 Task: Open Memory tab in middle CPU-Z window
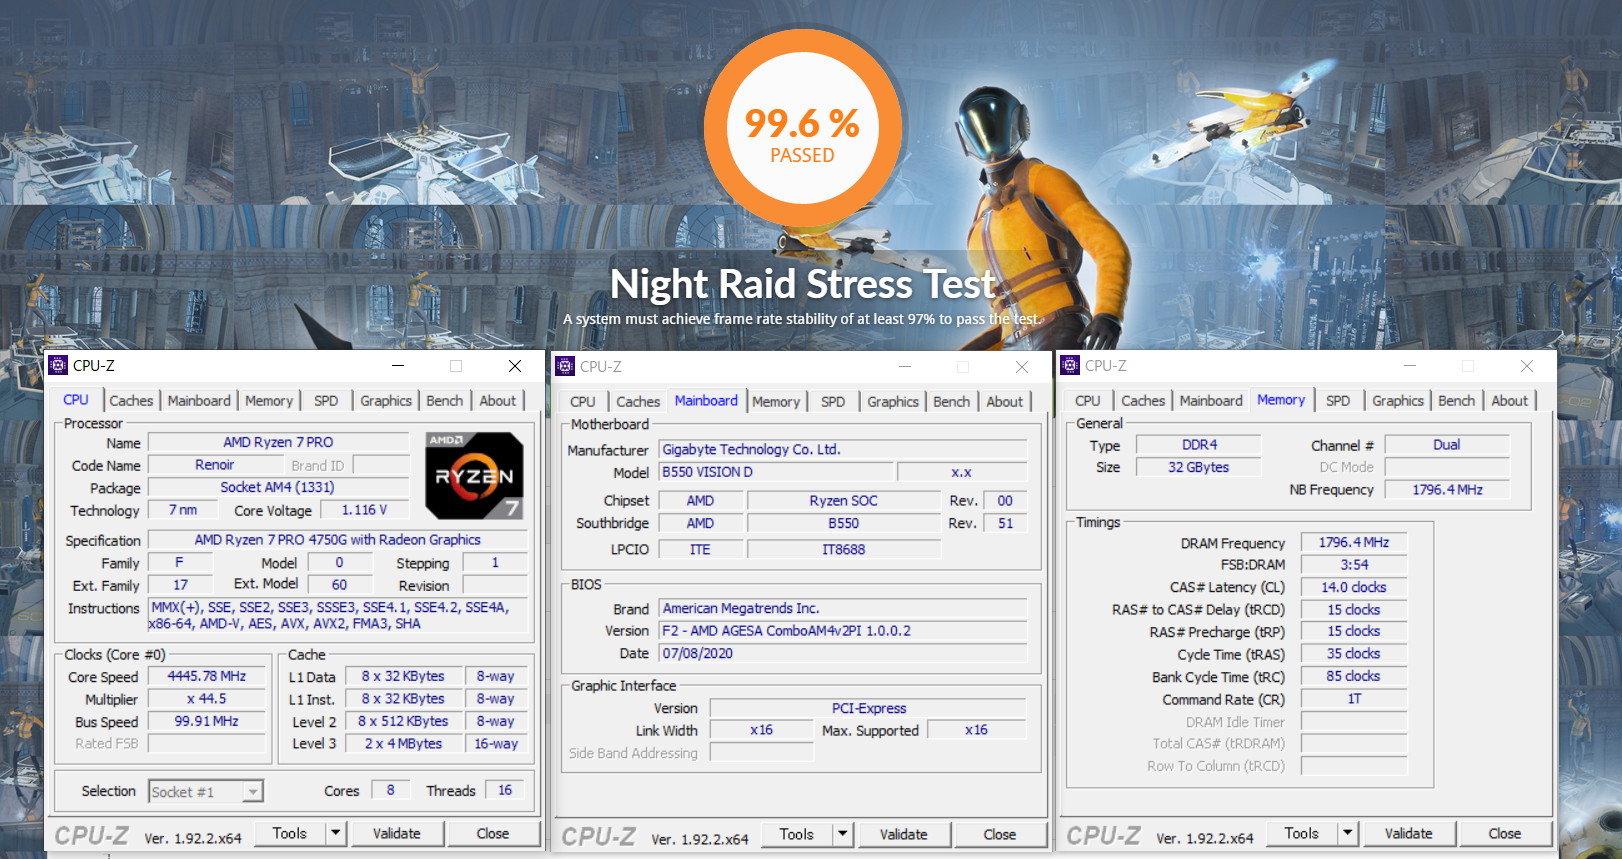pos(776,401)
